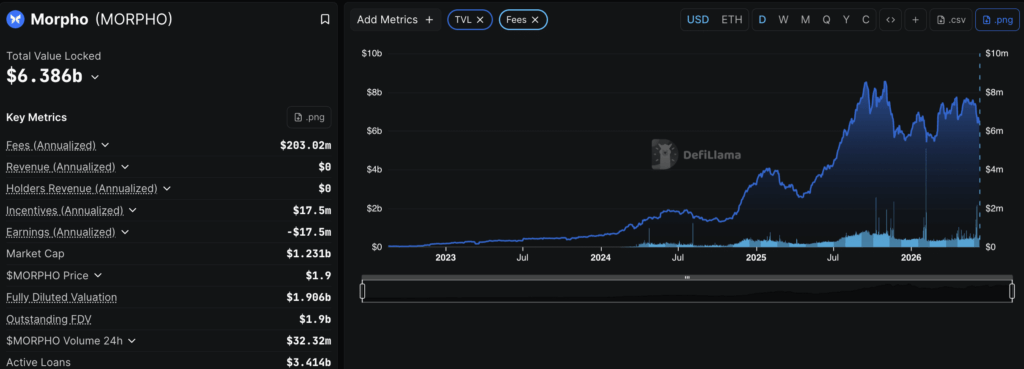Open Add Metrics menu
Viewport: 1024px width, 369px height.
395,20
